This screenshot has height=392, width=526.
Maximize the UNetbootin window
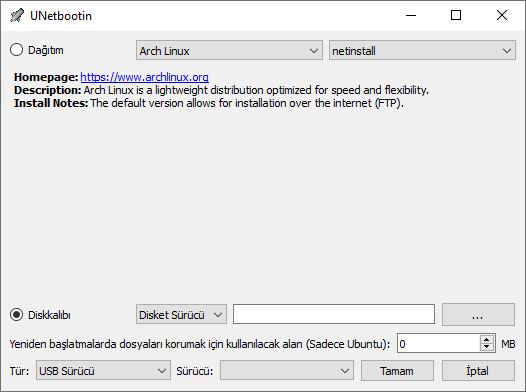[456, 15]
